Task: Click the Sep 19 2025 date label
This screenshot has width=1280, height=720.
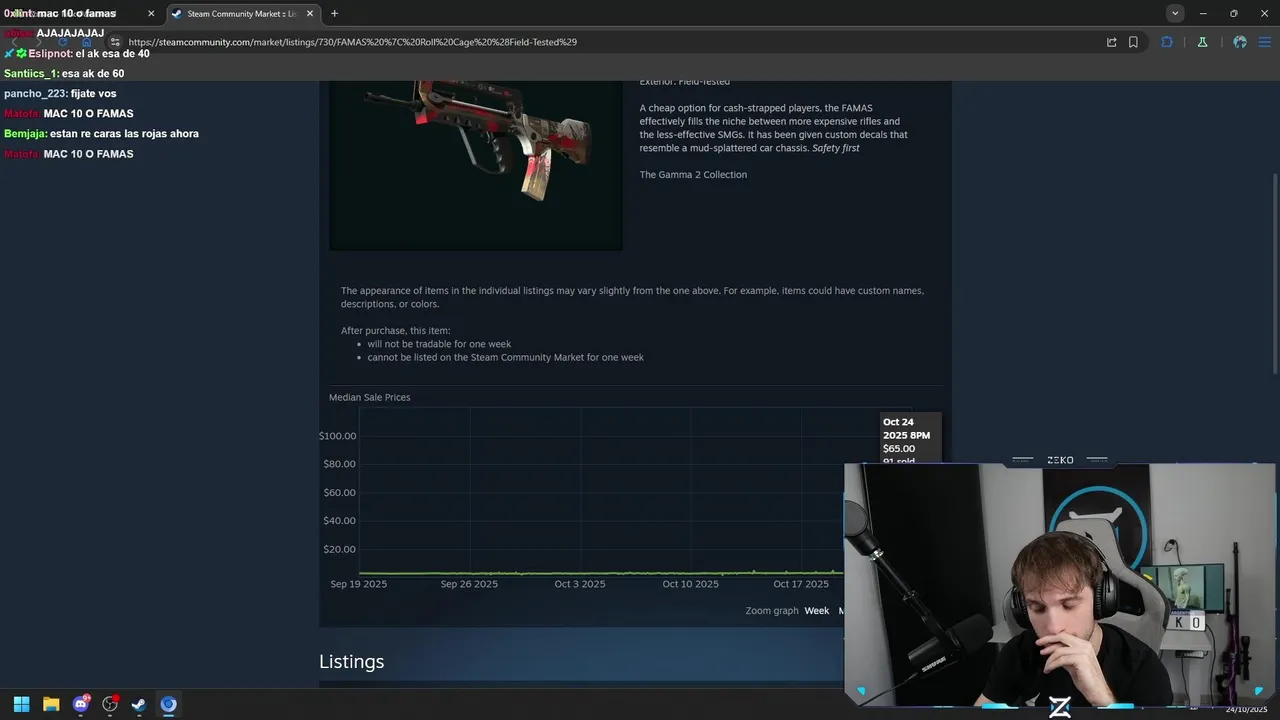Action: click(359, 584)
